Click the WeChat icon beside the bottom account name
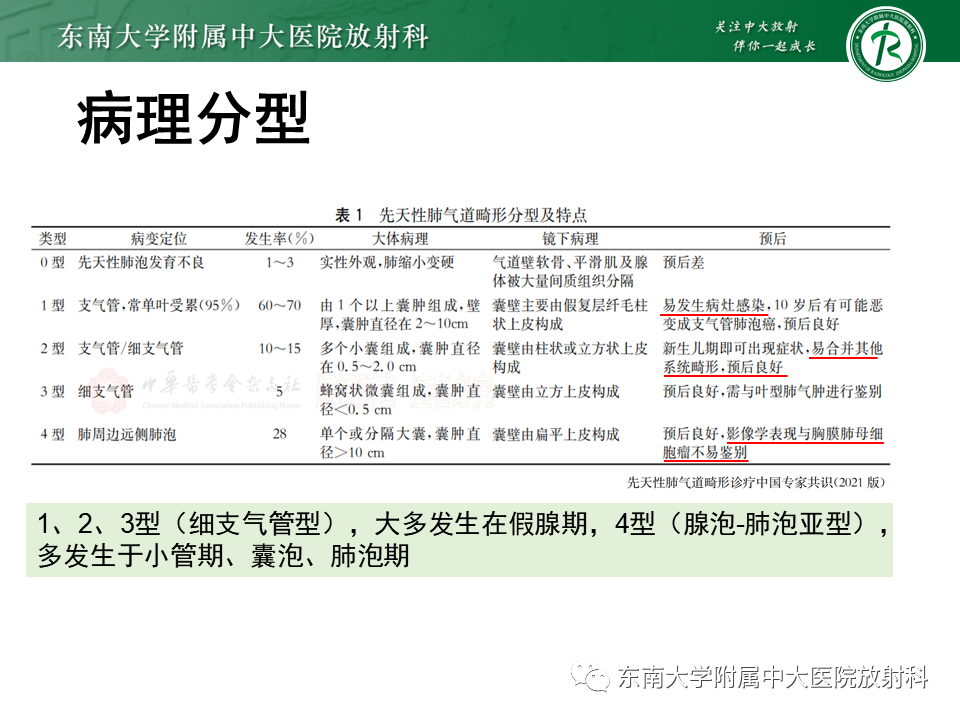960x720 pixels. (590, 677)
